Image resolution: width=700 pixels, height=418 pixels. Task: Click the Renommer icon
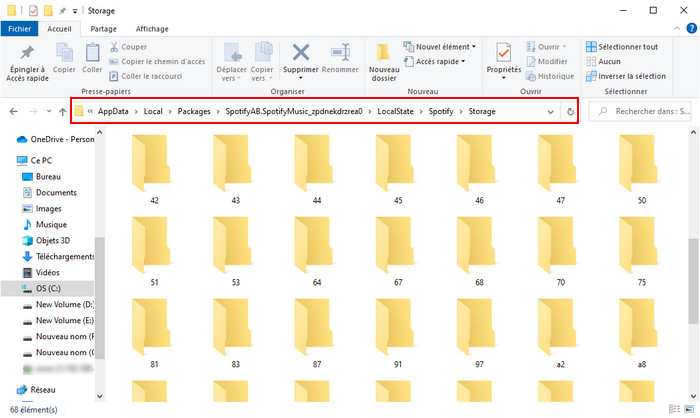click(x=341, y=54)
